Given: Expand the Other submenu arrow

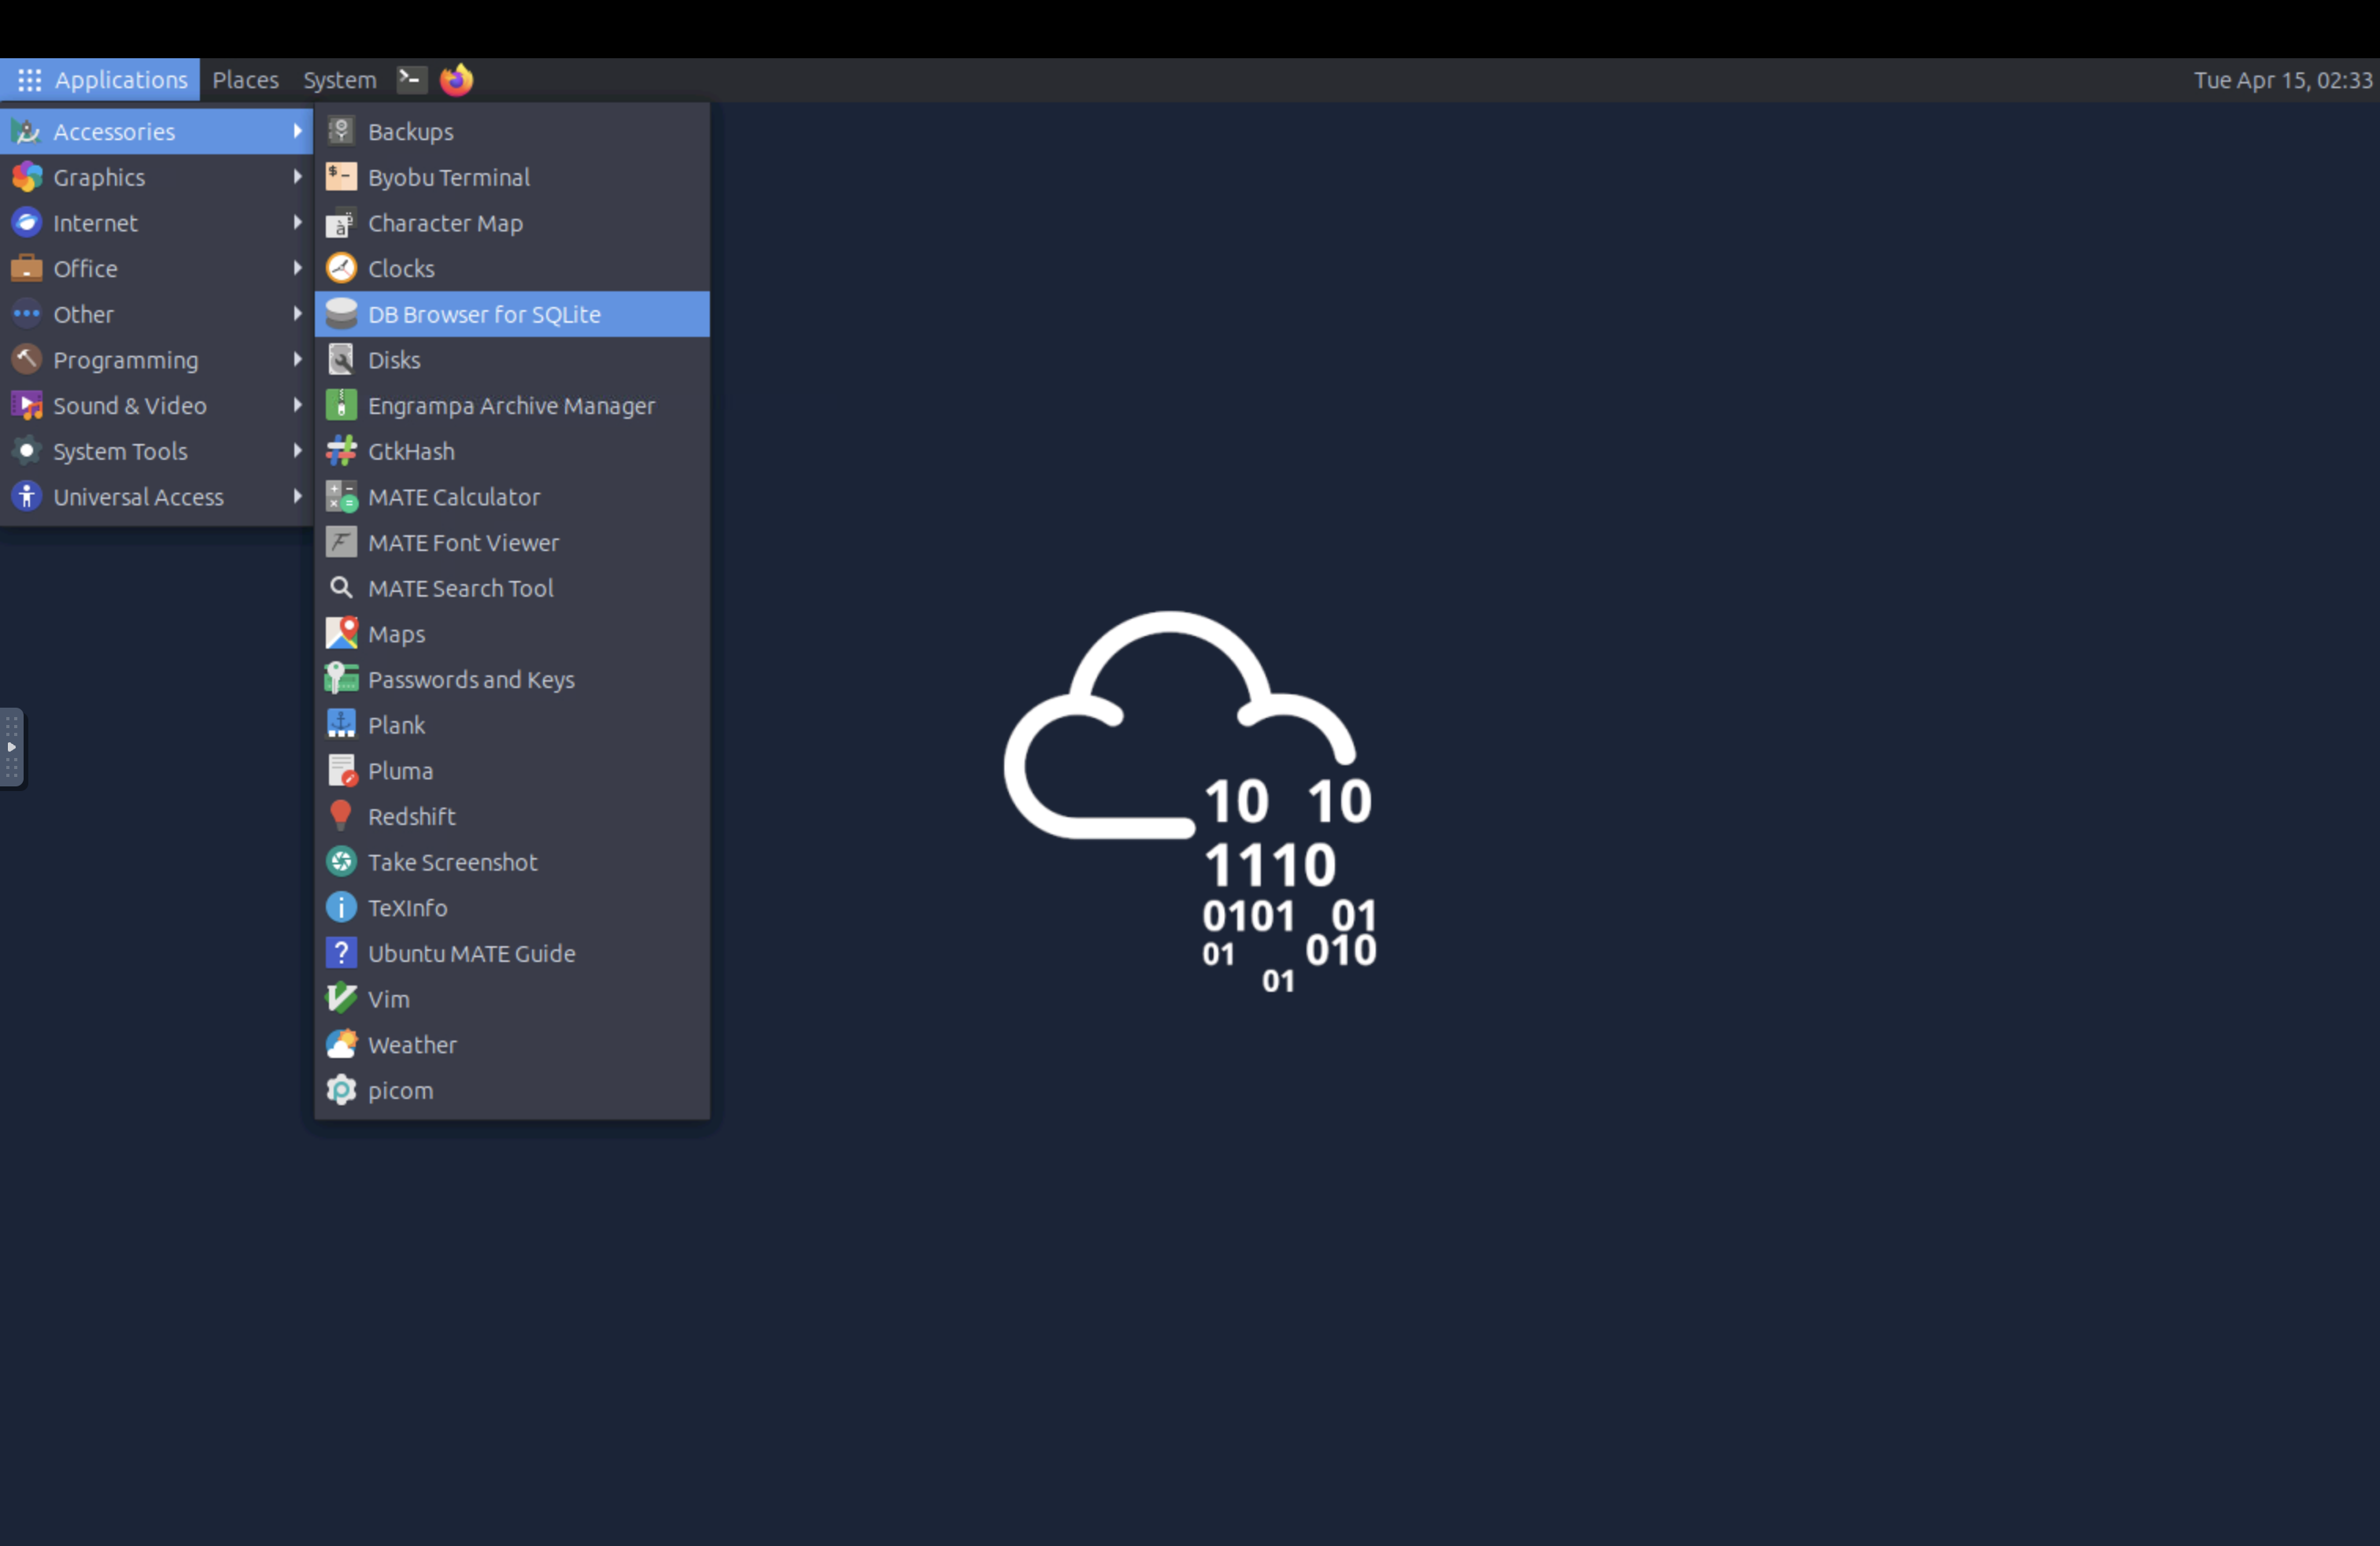Looking at the screenshot, I should [x=297, y=314].
